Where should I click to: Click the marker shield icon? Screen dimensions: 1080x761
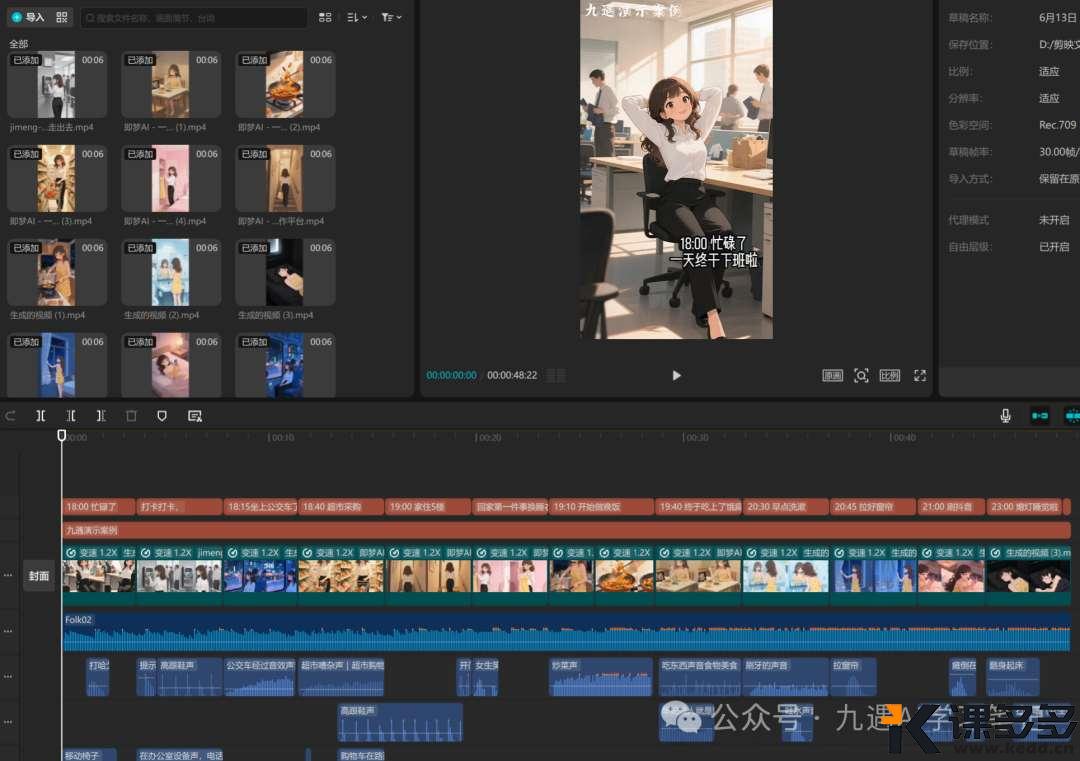pos(162,416)
